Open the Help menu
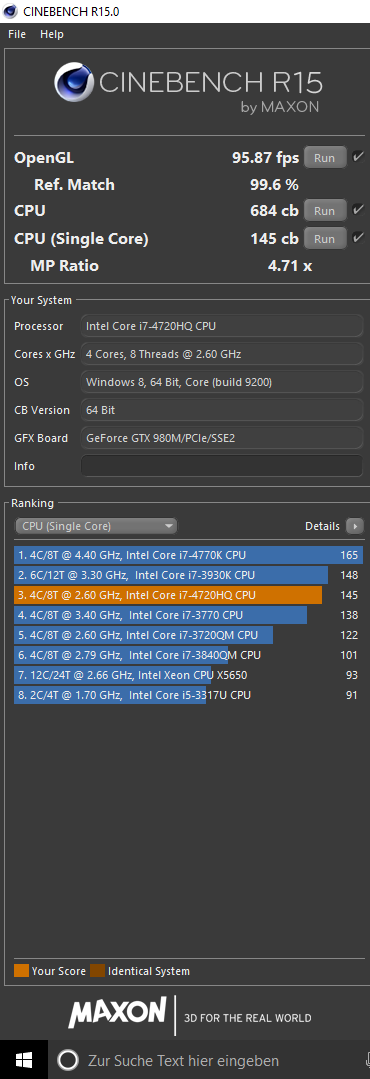The width and height of the screenshot is (370, 1079). point(52,34)
